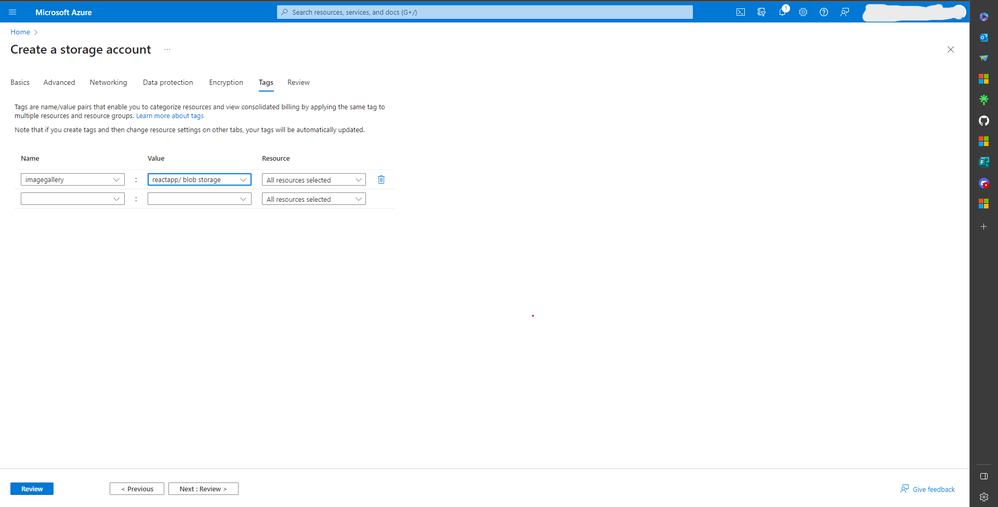The image size is (998, 507).
Task: Expand the reactapp/ blob storage Value dropdown
Action: point(199,179)
